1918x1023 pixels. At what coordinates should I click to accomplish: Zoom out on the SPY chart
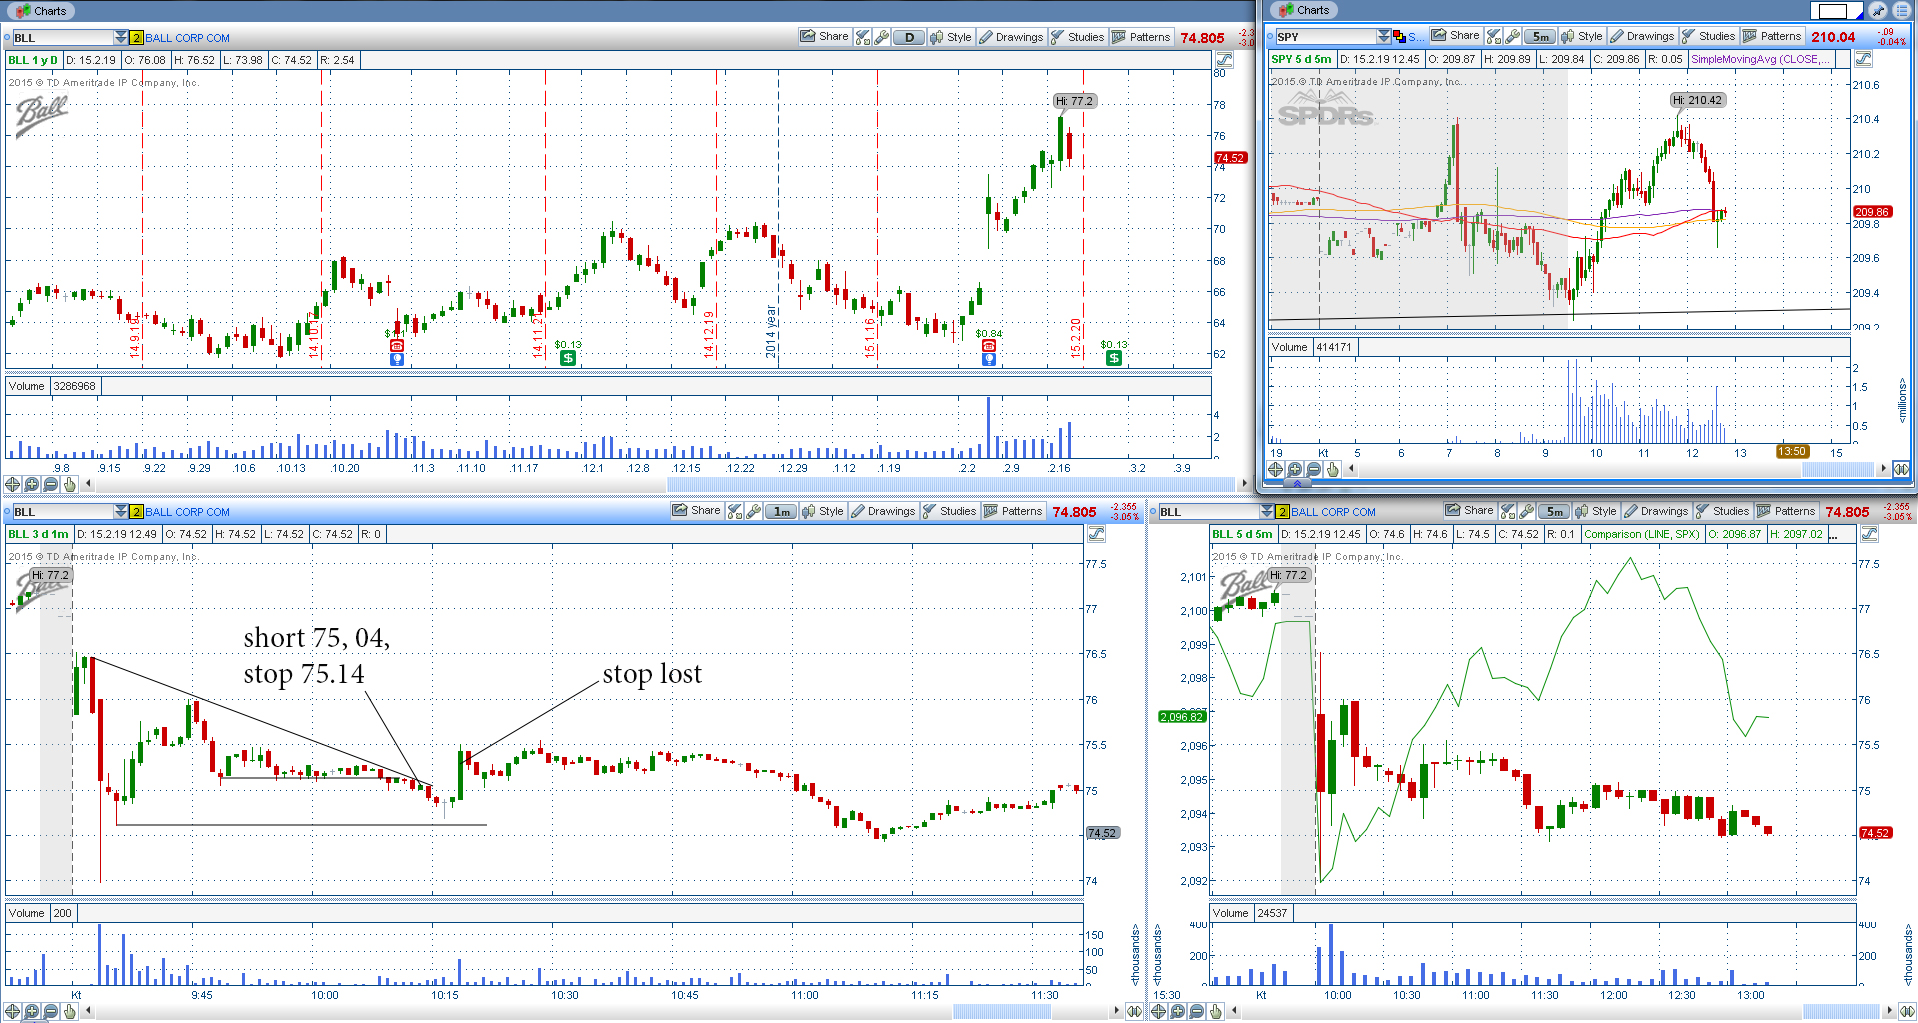1314,469
